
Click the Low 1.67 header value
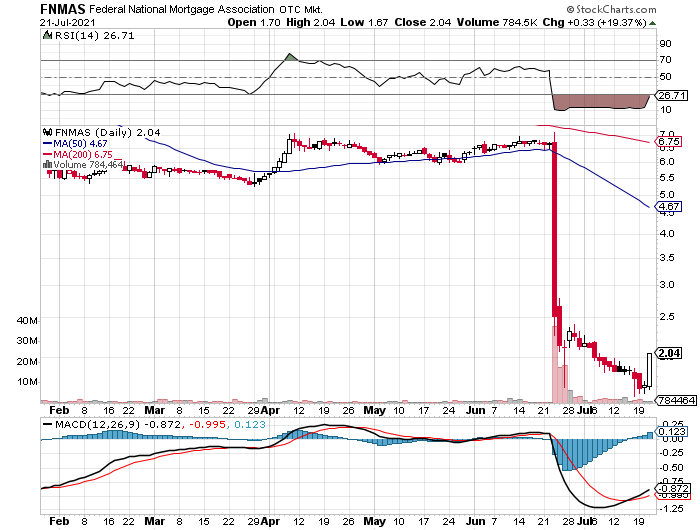[364, 22]
